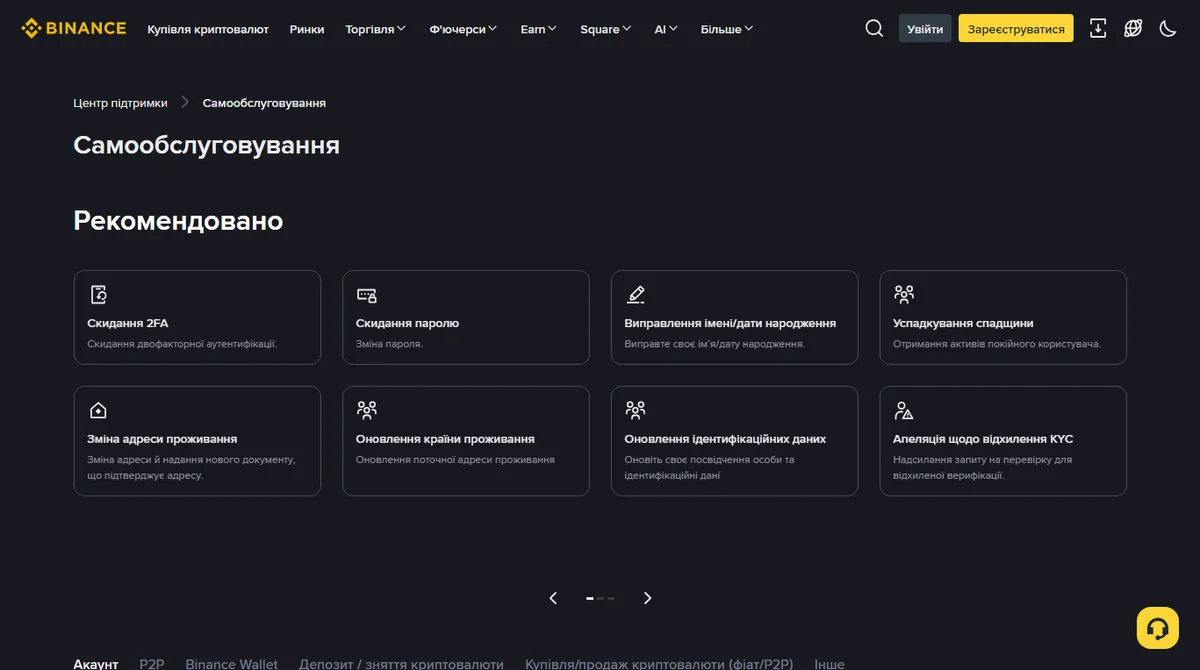Image resolution: width=1200 pixels, height=670 pixels.
Task: Open Зміна адреси проживання card title
Action: point(162,439)
